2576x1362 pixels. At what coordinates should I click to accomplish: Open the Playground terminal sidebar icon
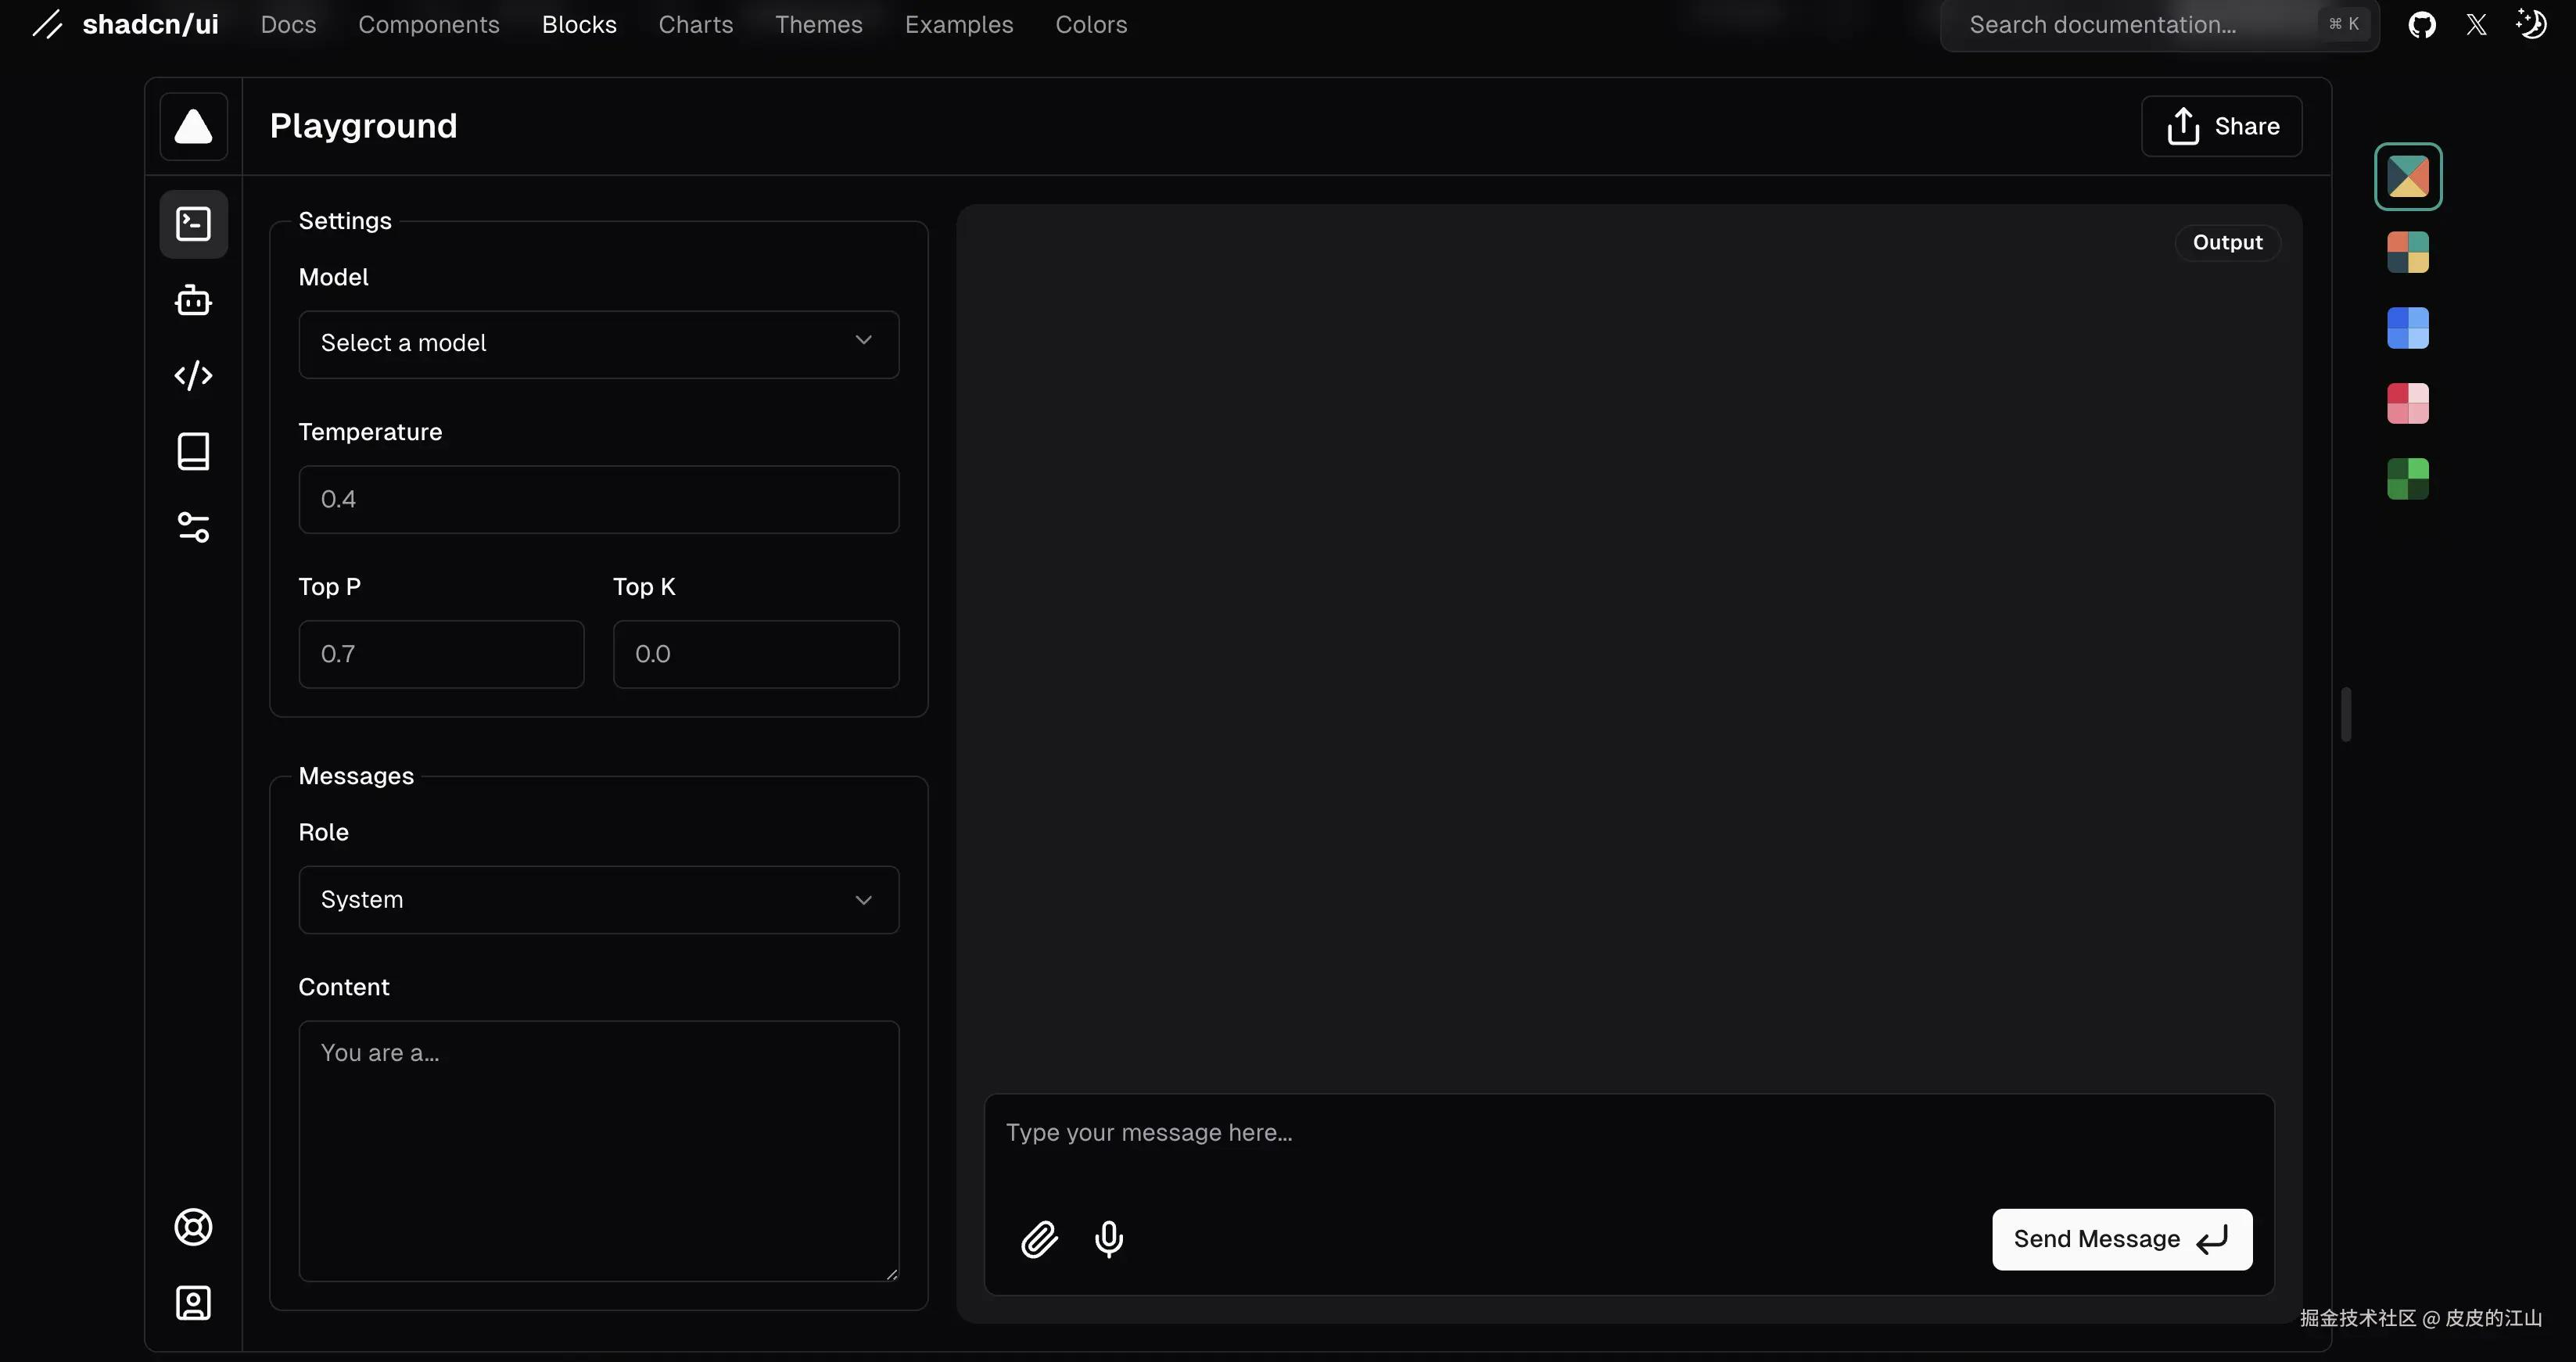[x=193, y=224]
